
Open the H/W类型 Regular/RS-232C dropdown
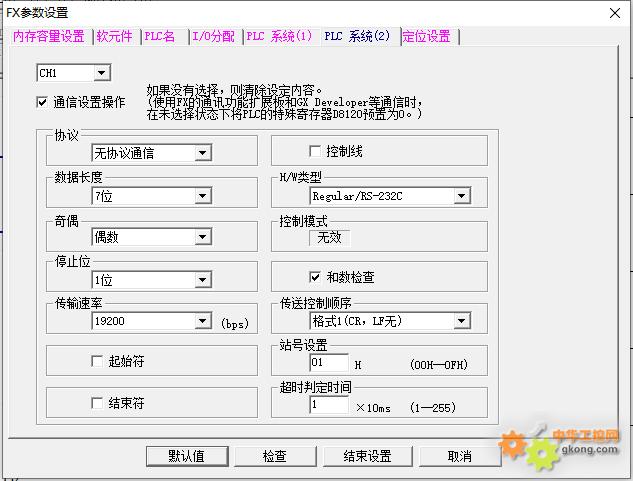click(x=461, y=196)
